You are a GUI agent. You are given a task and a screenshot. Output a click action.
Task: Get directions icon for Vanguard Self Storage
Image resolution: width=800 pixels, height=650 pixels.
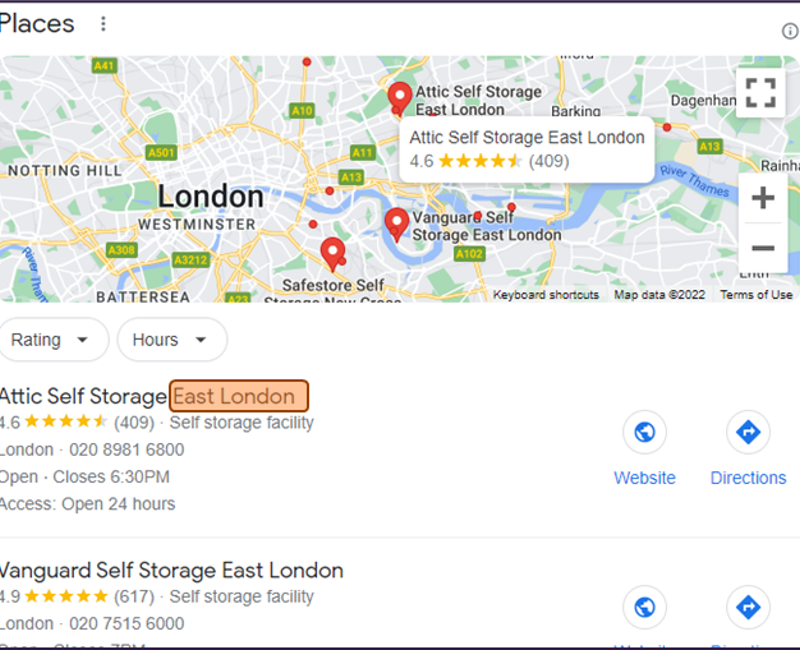pyautogui.click(x=748, y=607)
